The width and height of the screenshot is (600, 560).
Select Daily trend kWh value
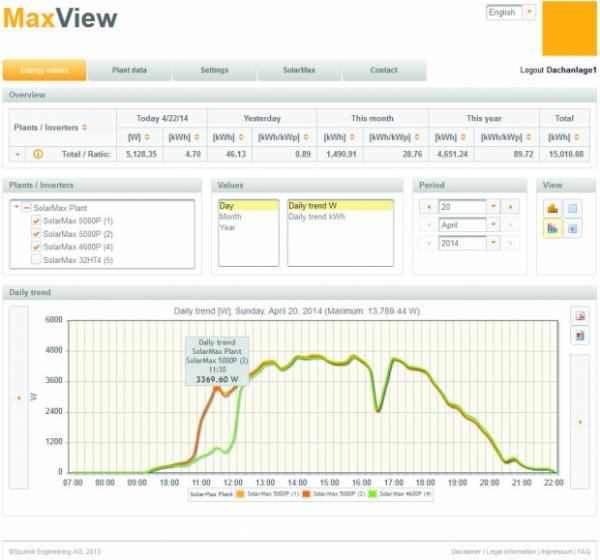(x=340, y=217)
